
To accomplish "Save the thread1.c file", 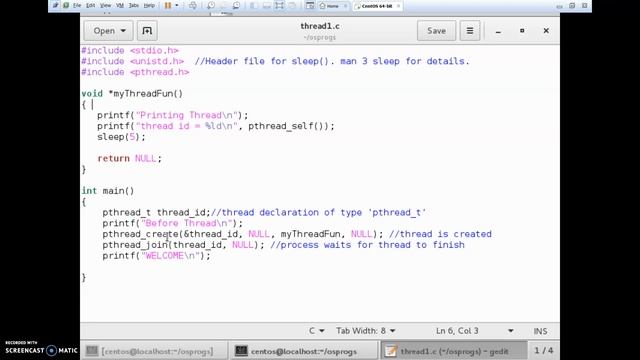I will (436, 31).
